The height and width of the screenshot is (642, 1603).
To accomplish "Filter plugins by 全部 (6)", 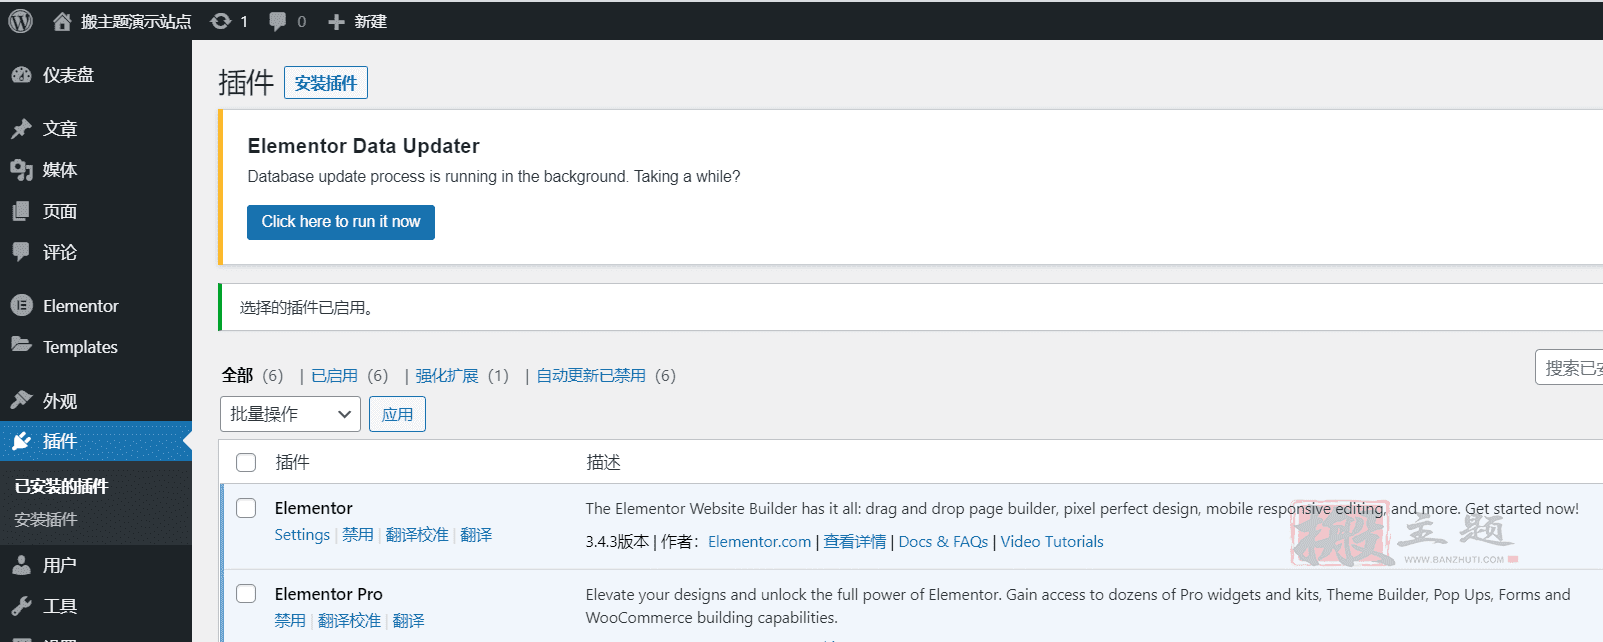I will pyautogui.click(x=252, y=375).
